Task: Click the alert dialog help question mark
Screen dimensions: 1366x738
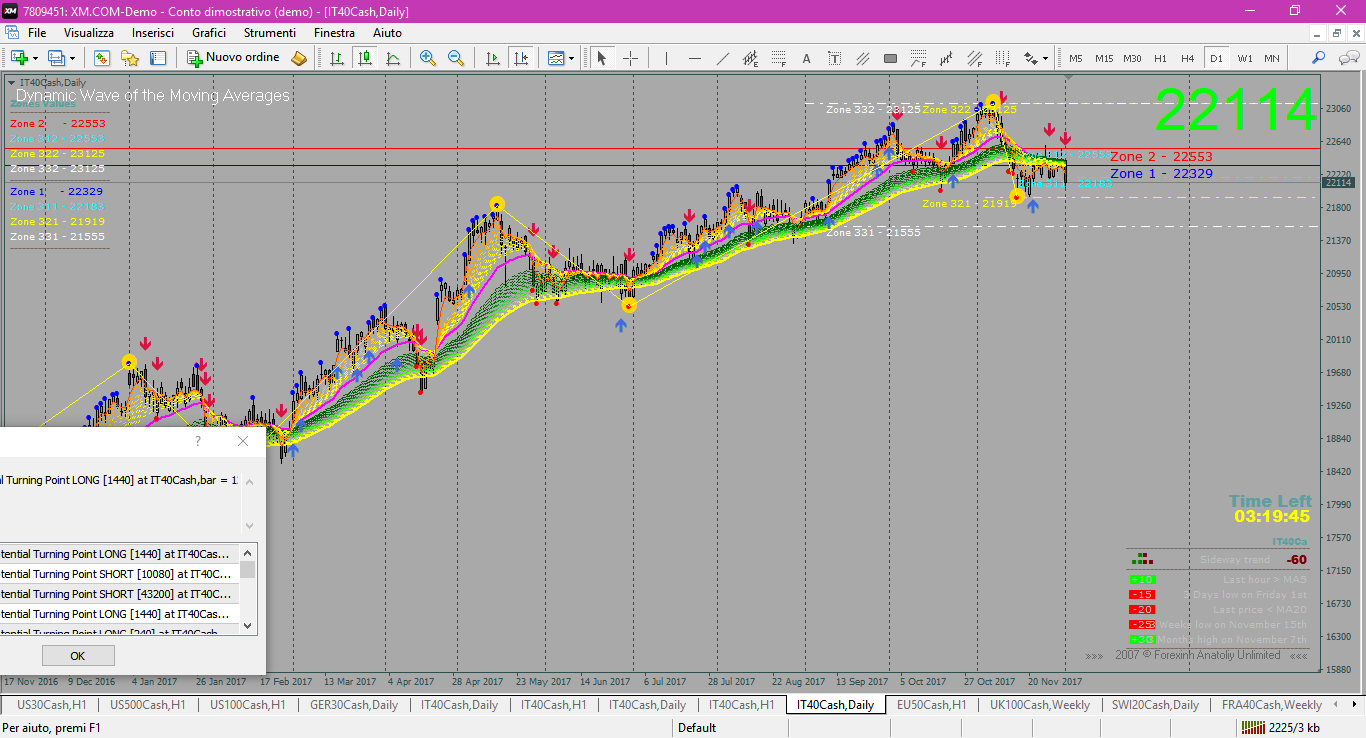Action: point(198,441)
